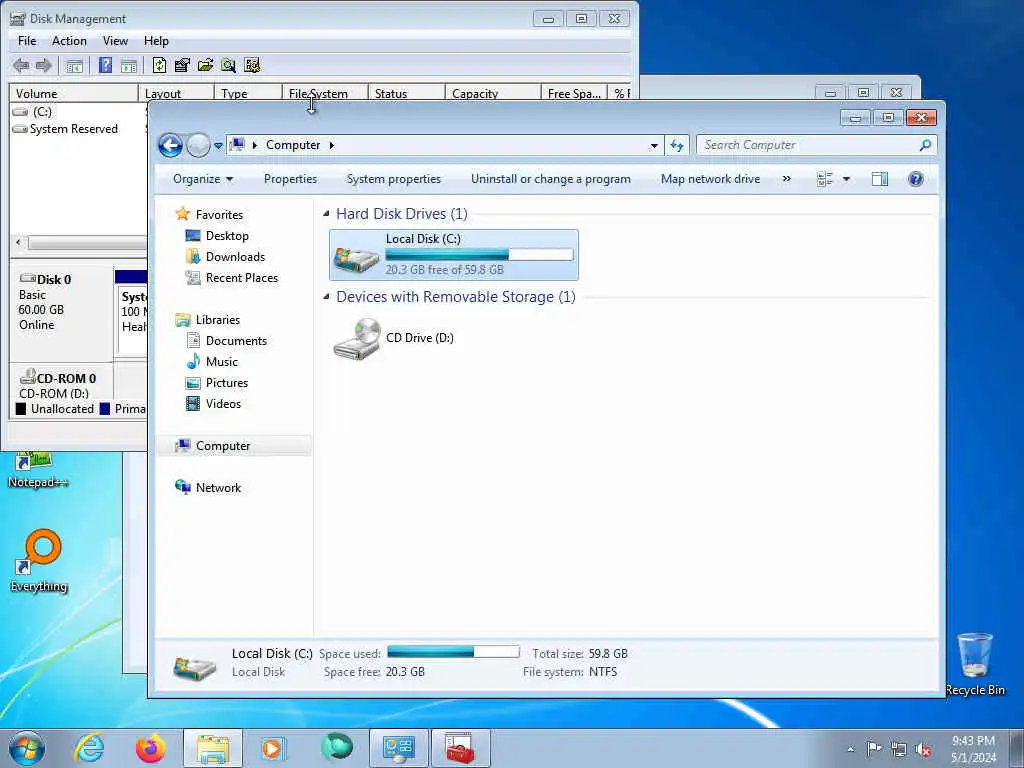1024x768 pixels.
Task: Click Explorer's Forward navigation button
Action: (198, 145)
